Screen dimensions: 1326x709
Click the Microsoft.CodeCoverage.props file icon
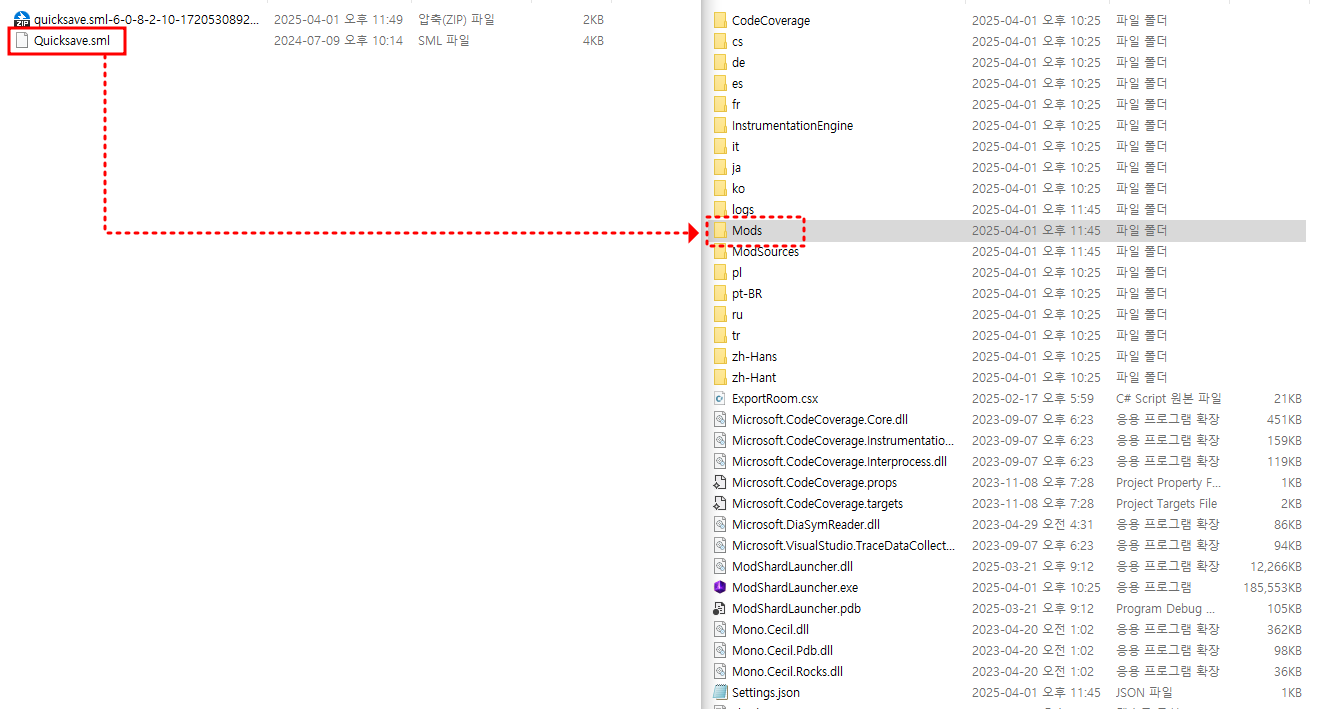[x=720, y=482]
